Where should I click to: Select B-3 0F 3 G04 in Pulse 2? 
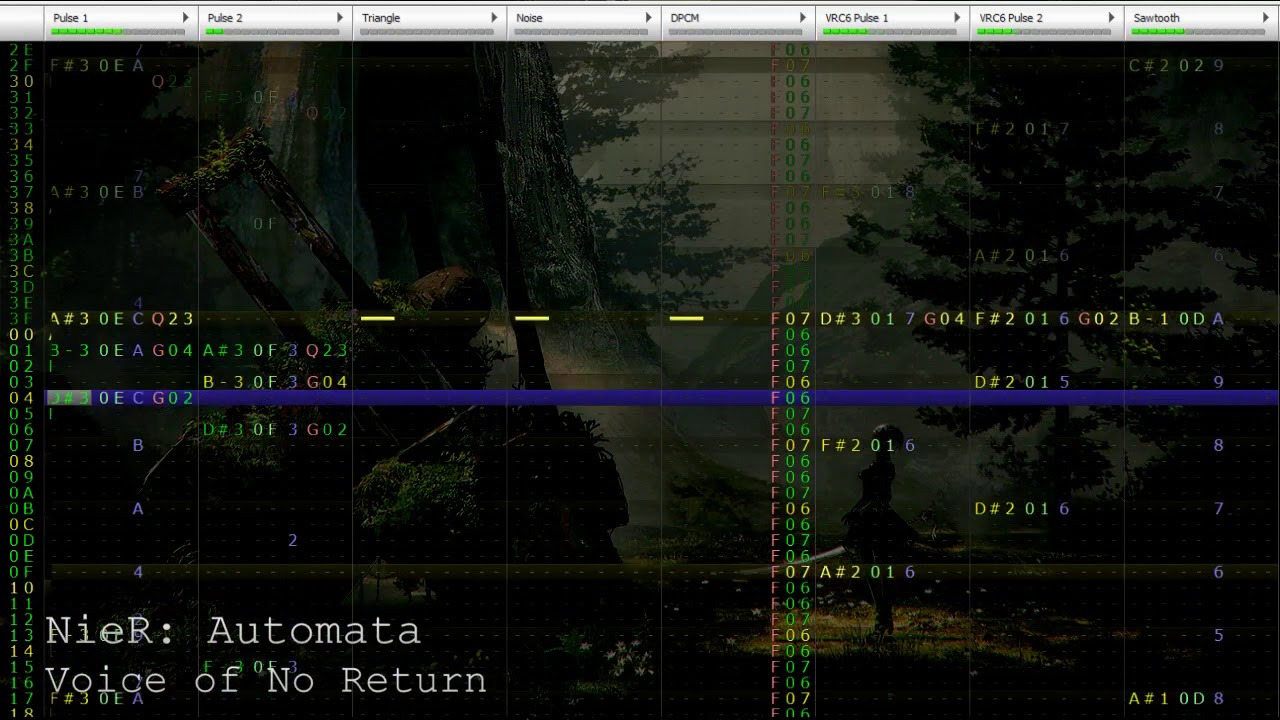pos(275,382)
